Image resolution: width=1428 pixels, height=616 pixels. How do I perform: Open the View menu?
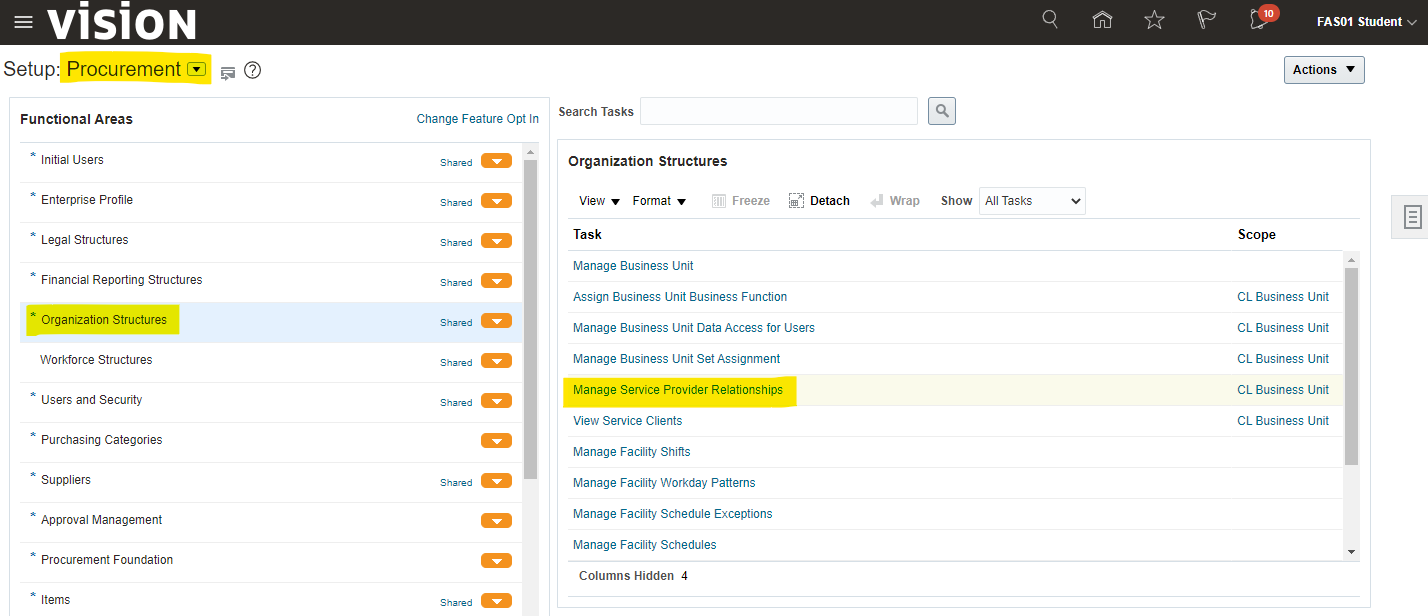599,201
